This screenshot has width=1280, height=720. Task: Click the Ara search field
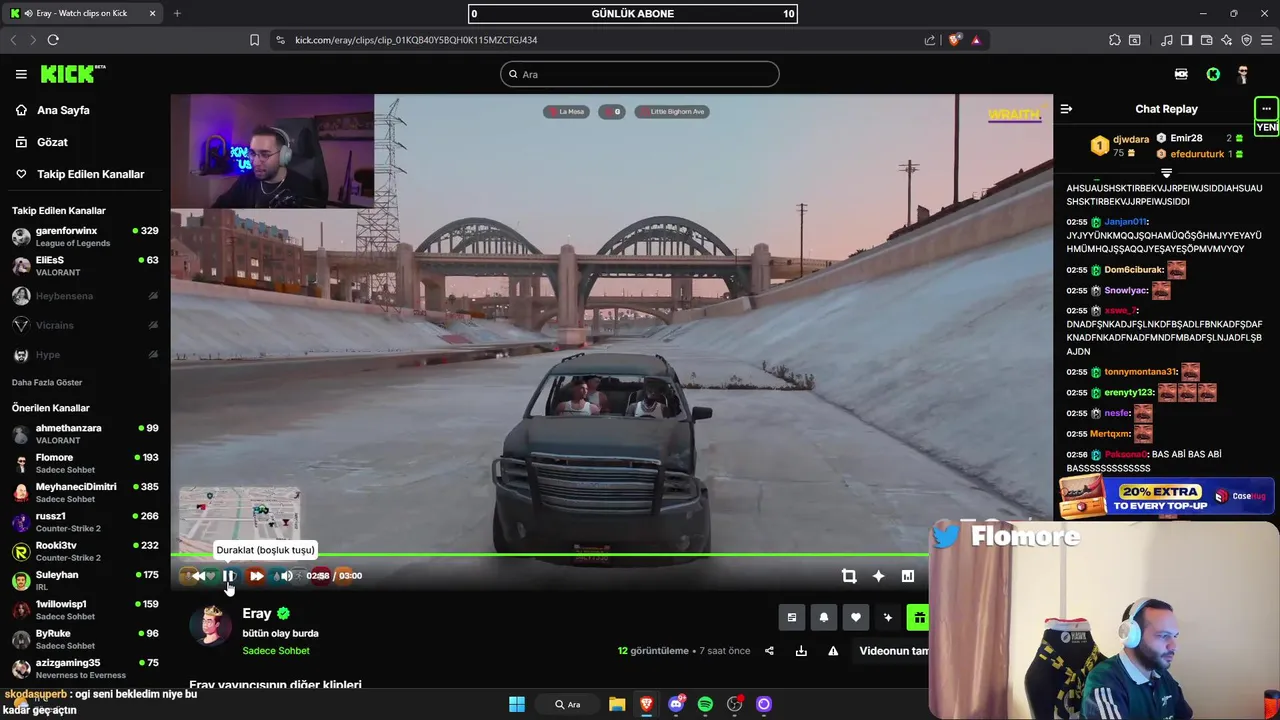pos(640,74)
